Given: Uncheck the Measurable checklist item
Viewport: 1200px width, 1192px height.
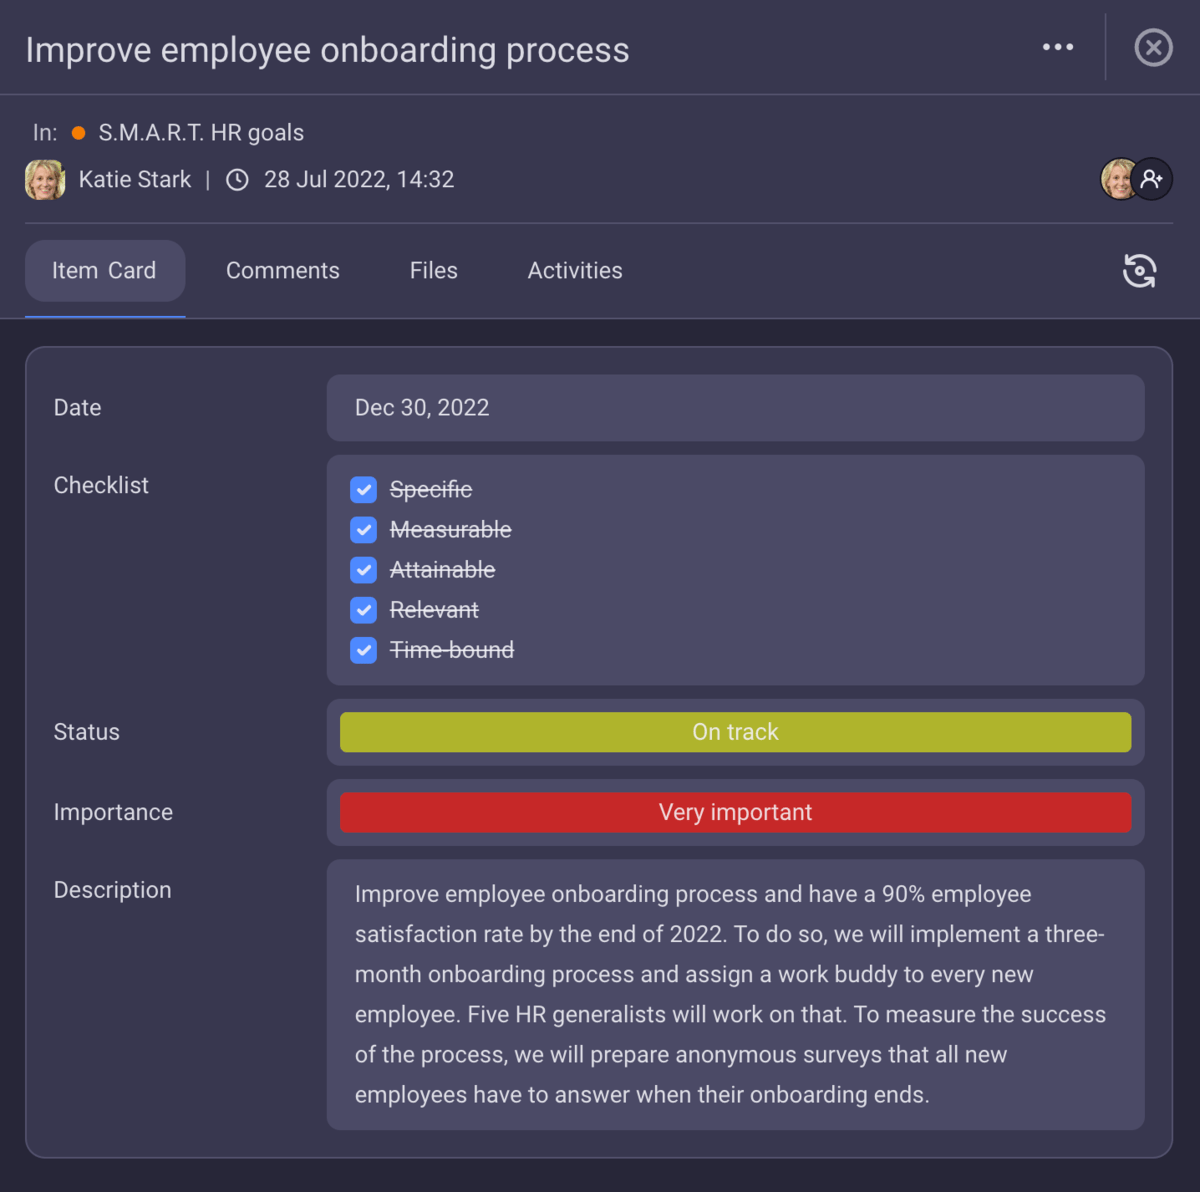Looking at the screenshot, I should 363,529.
